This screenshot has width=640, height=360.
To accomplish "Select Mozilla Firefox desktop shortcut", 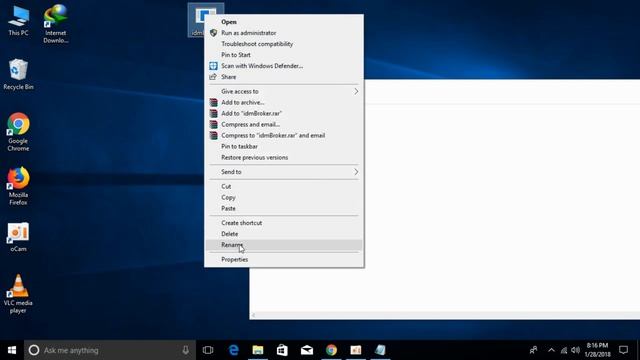I will tap(18, 186).
